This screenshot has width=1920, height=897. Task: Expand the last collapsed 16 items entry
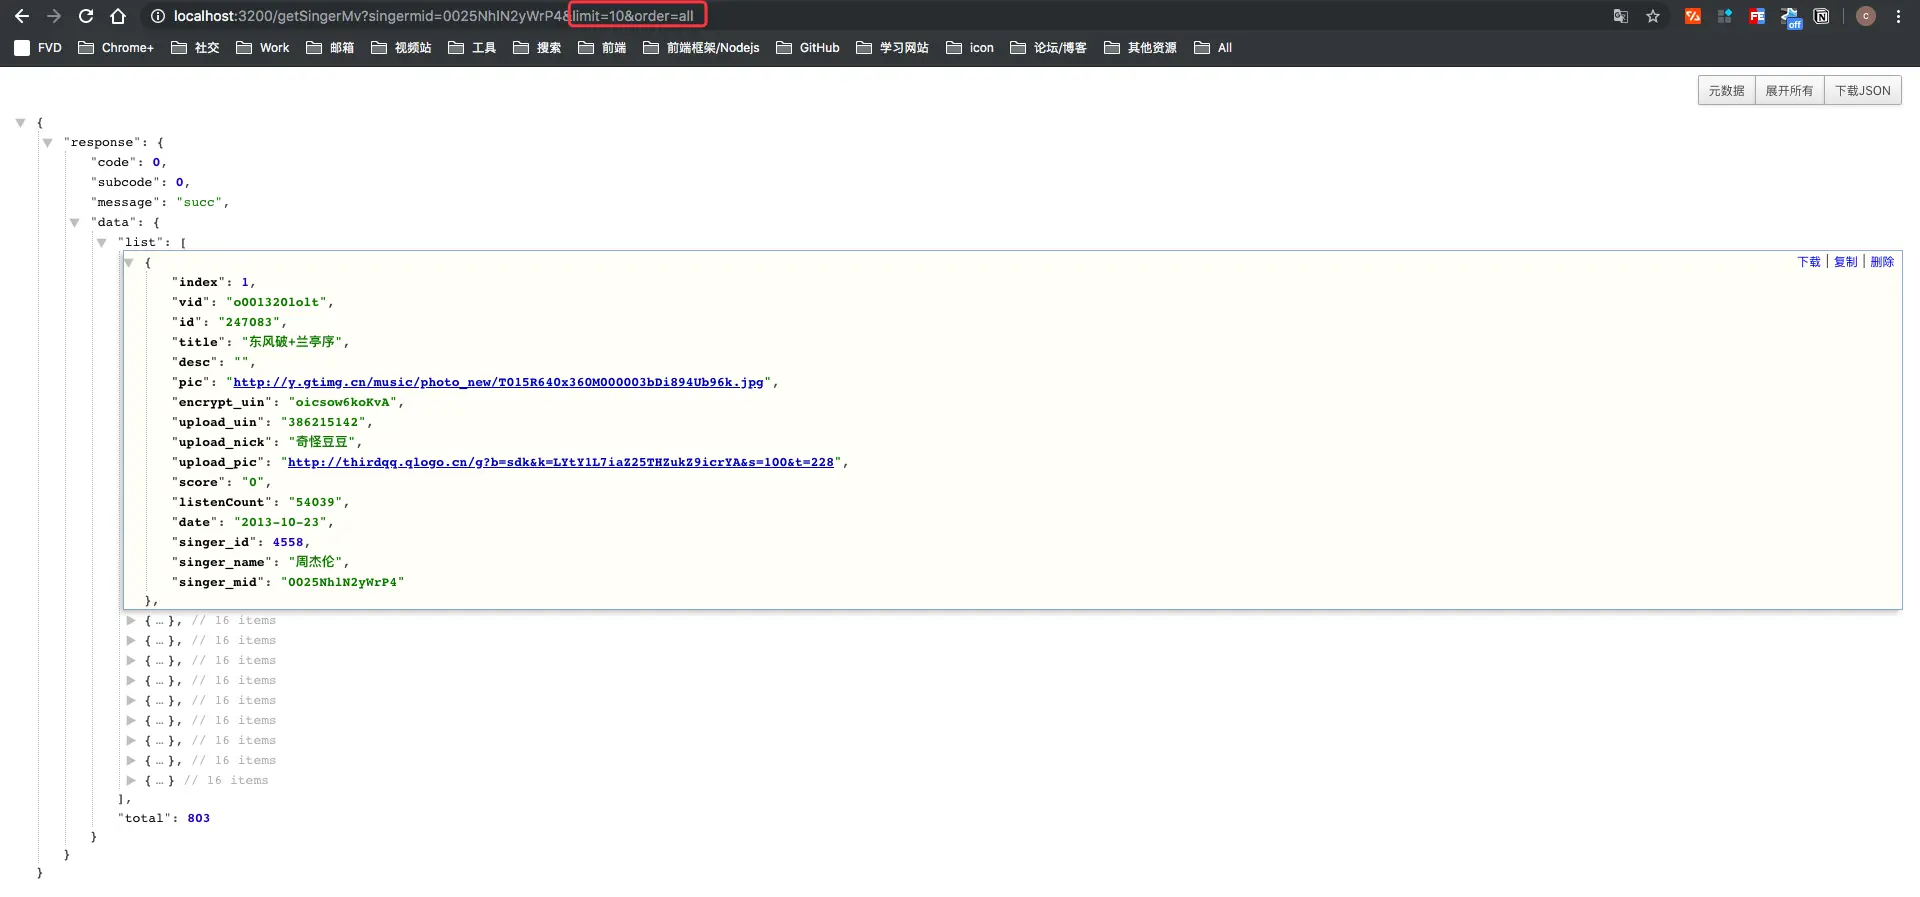(x=131, y=780)
